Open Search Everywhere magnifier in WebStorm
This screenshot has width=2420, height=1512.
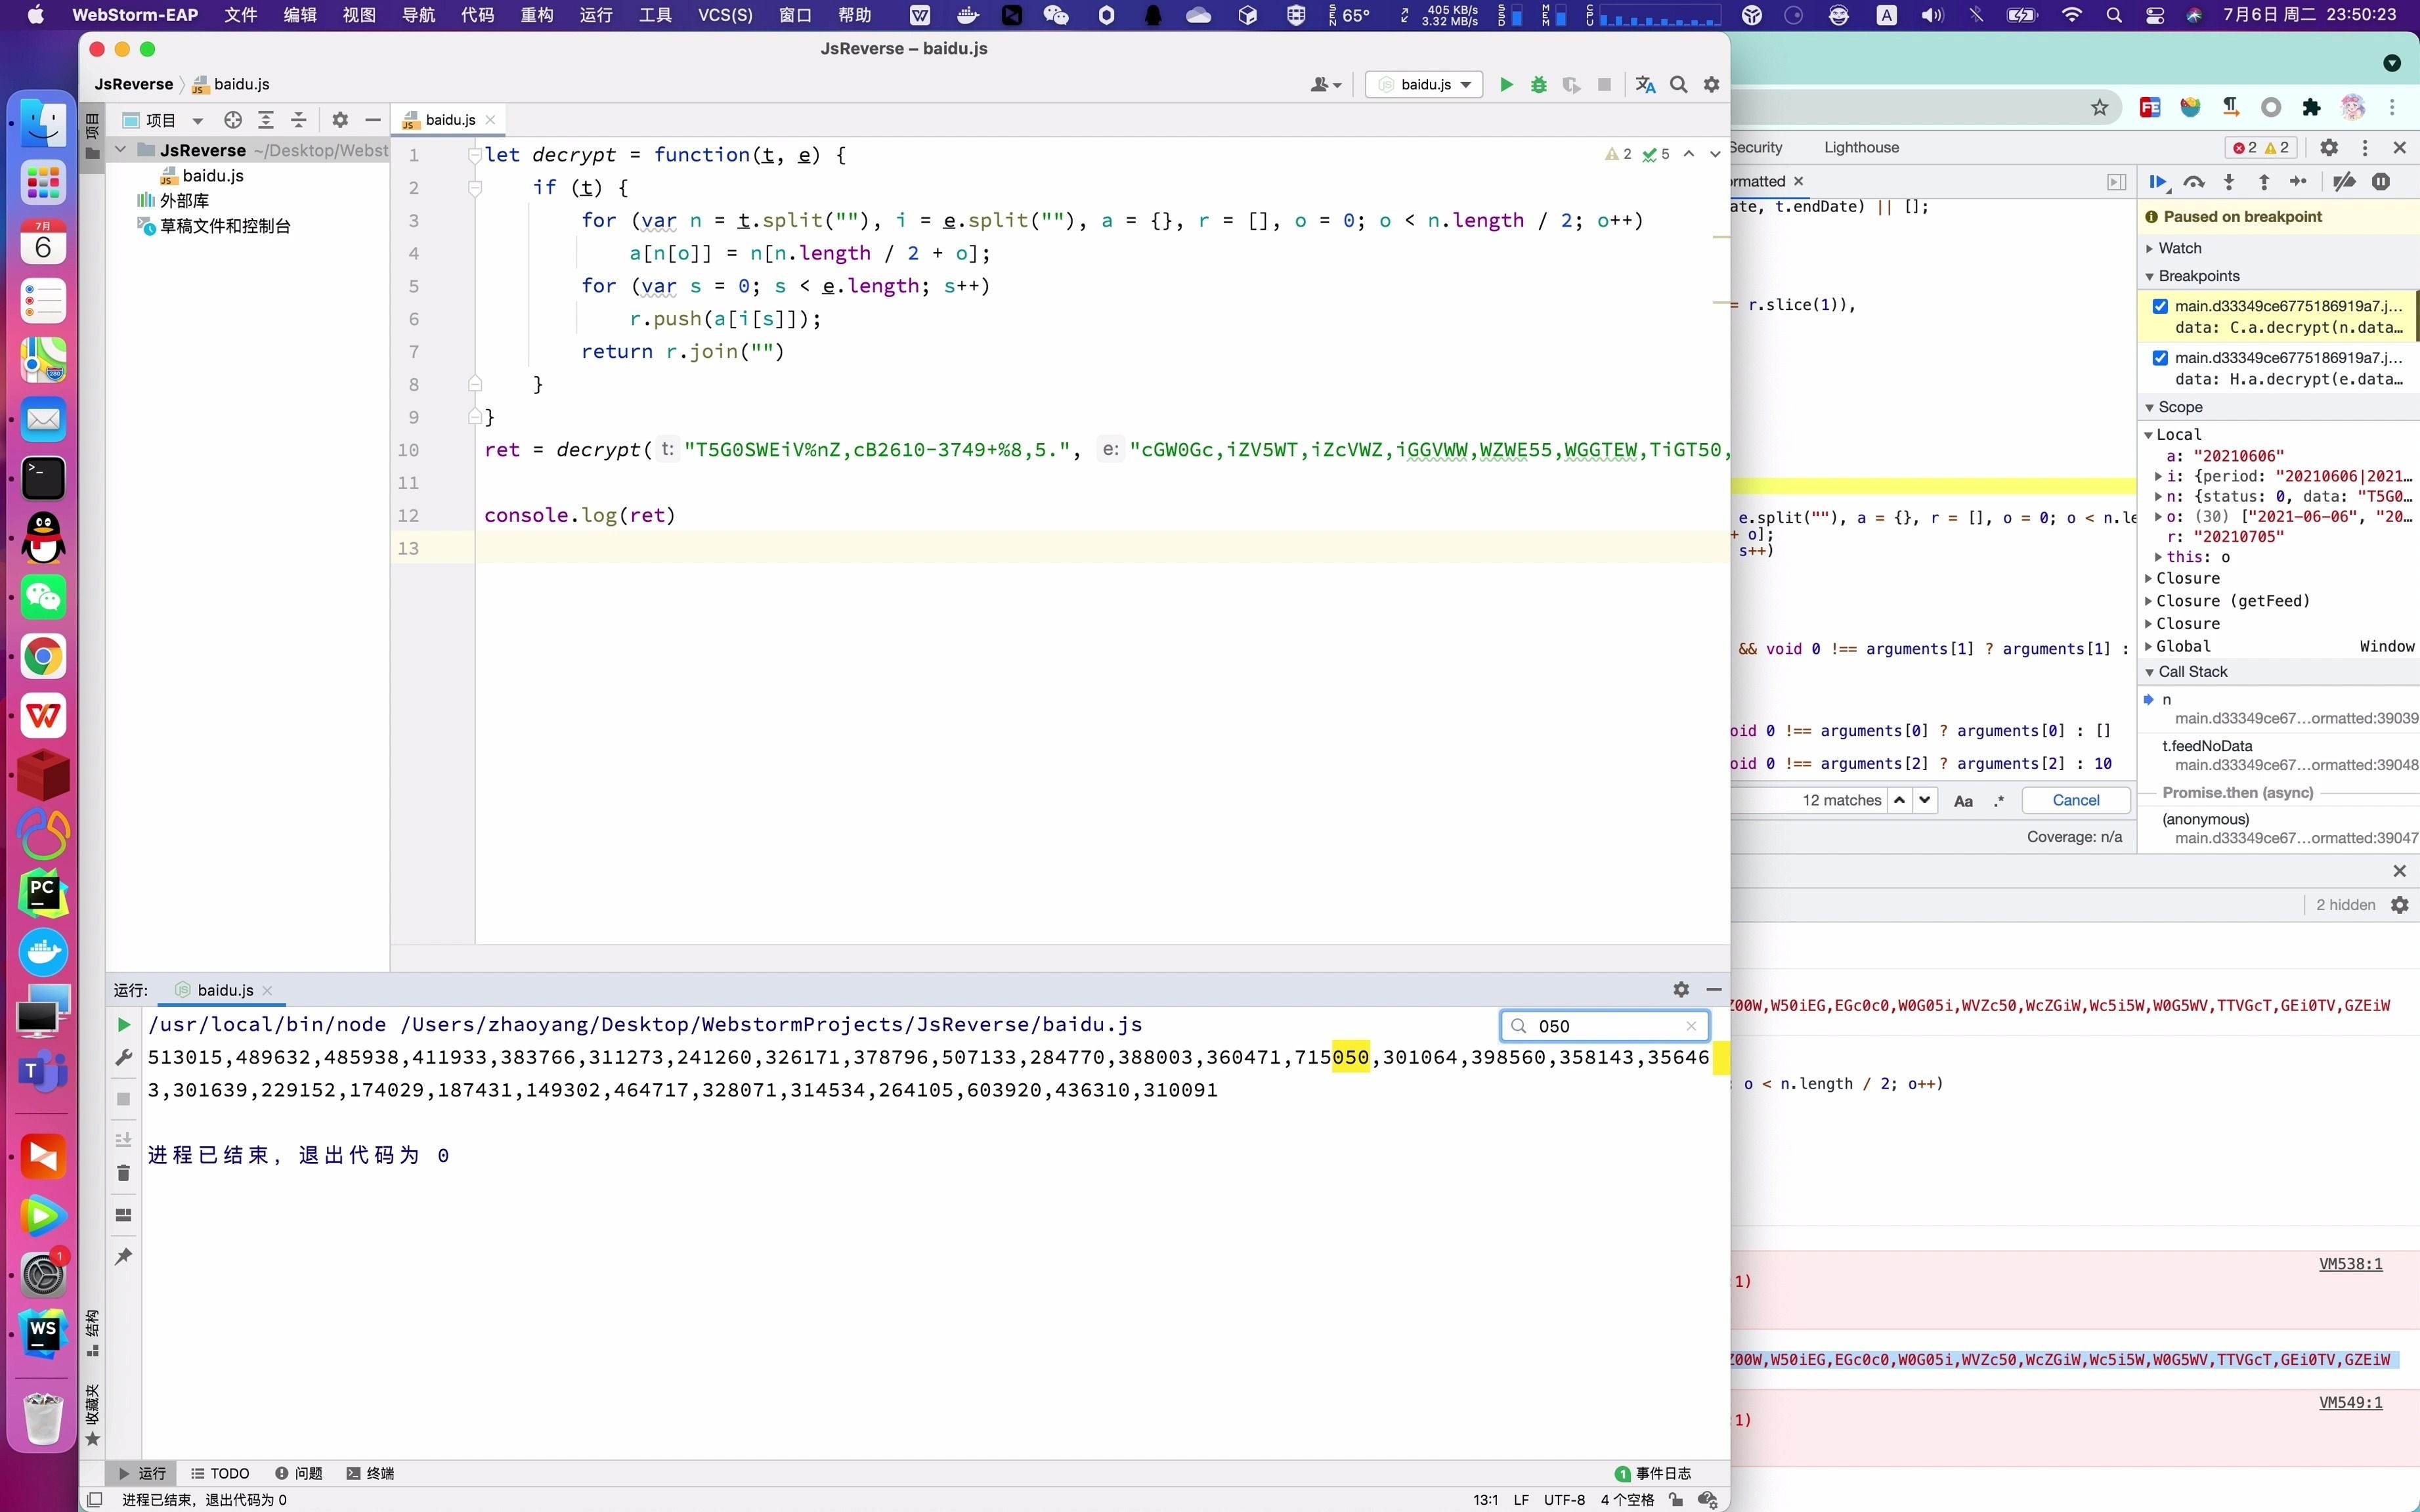coord(1679,85)
